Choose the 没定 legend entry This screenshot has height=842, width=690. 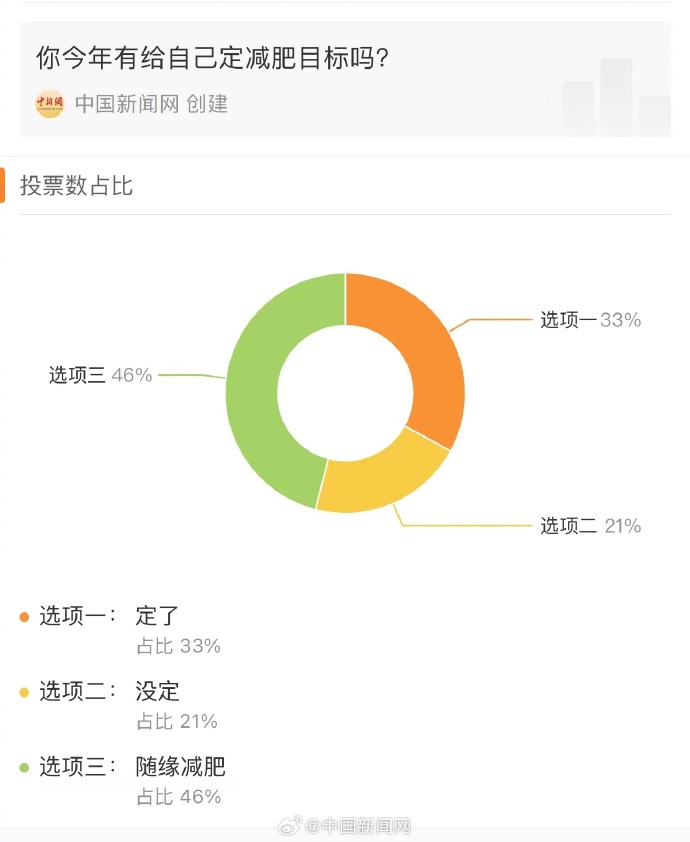tap(157, 691)
